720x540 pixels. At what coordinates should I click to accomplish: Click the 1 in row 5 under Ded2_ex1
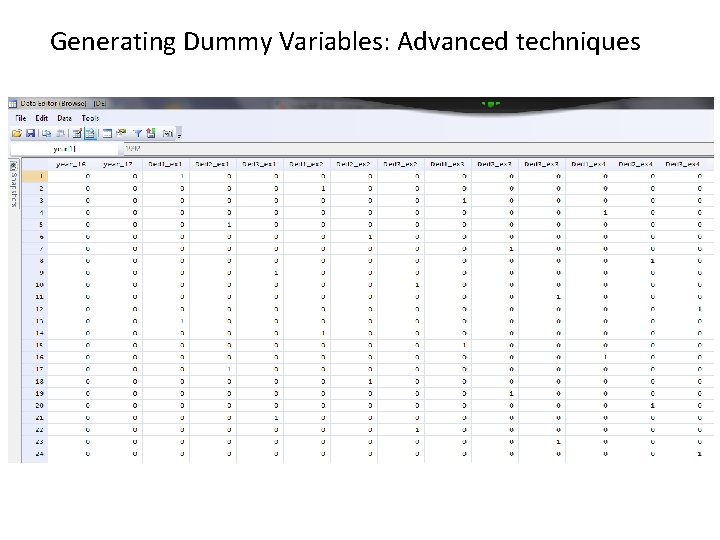[229, 225]
